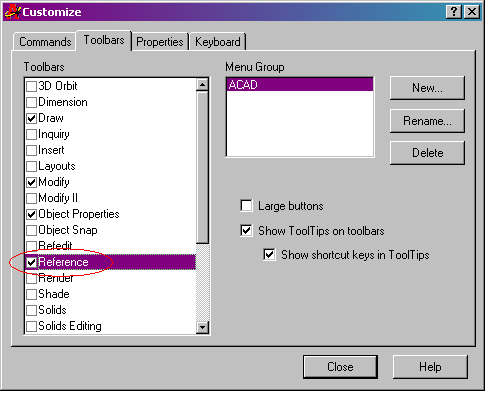This screenshot has width=487, height=393.
Task: Click the title bar X close icon
Action: pyautogui.click(x=472, y=12)
